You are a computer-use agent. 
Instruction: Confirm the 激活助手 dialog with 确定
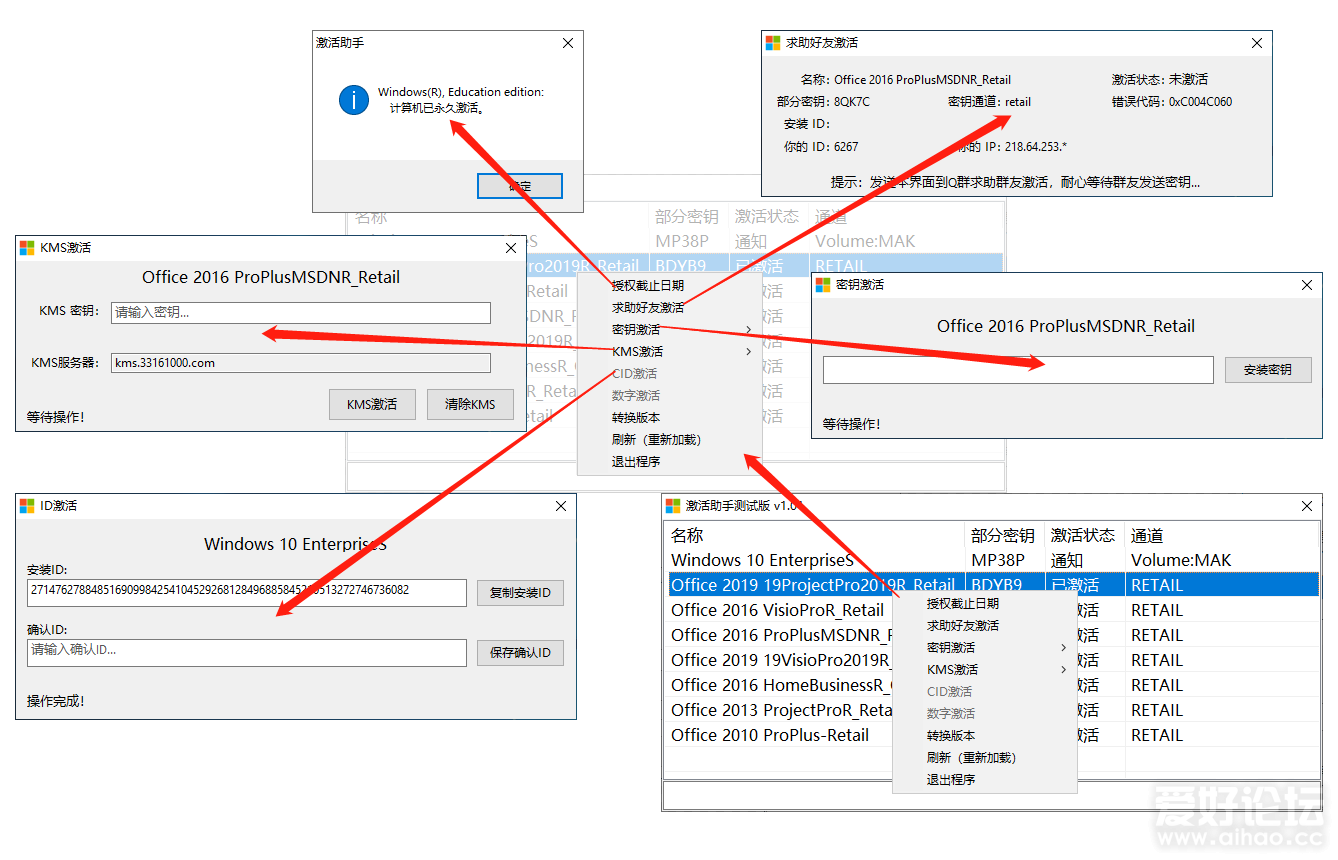click(519, 186)
